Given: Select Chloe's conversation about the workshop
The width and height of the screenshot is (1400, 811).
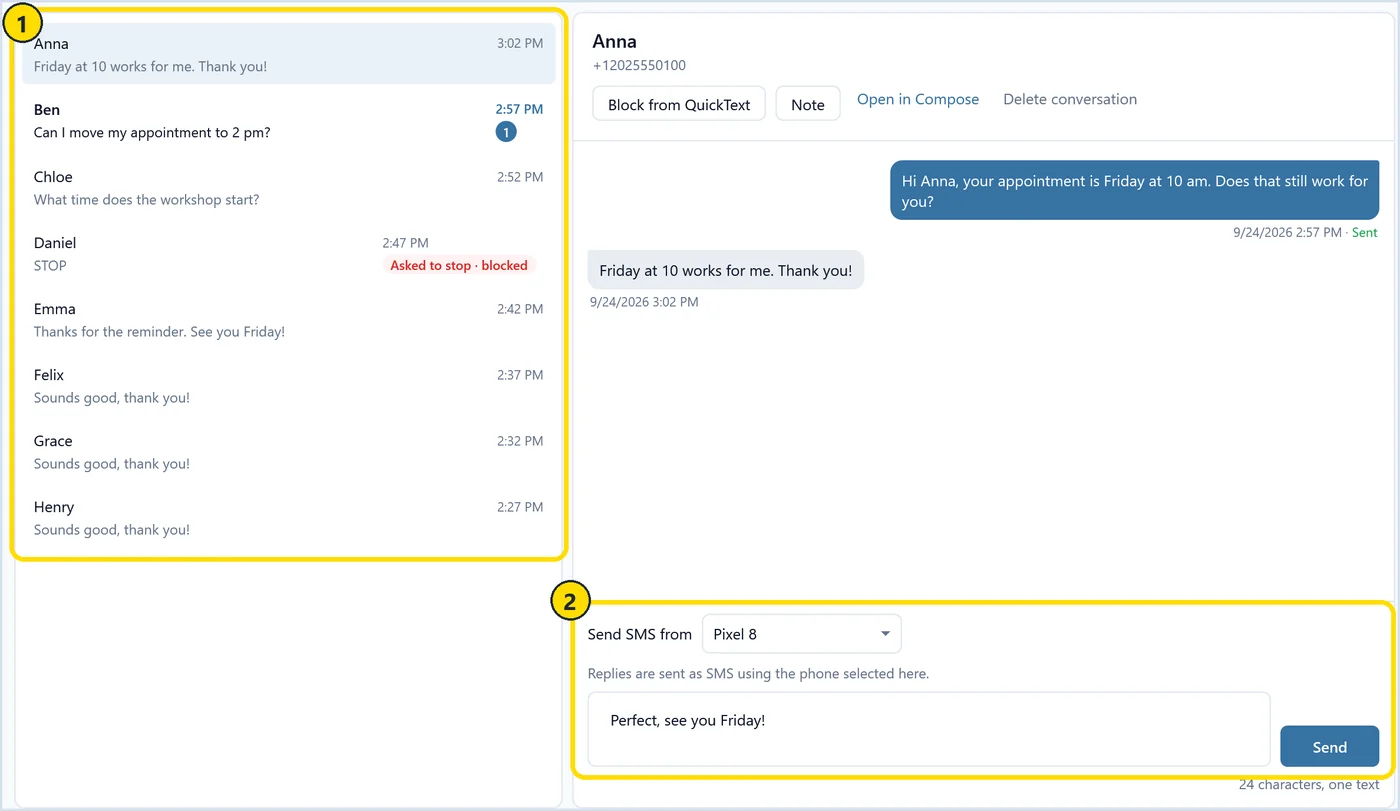Looking at the screenshot, I should [288, 187].
